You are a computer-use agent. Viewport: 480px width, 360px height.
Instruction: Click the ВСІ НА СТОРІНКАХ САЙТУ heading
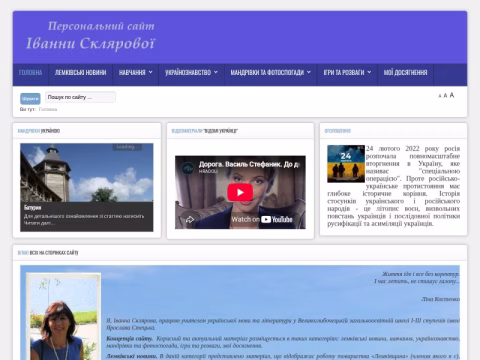point(48,253)
